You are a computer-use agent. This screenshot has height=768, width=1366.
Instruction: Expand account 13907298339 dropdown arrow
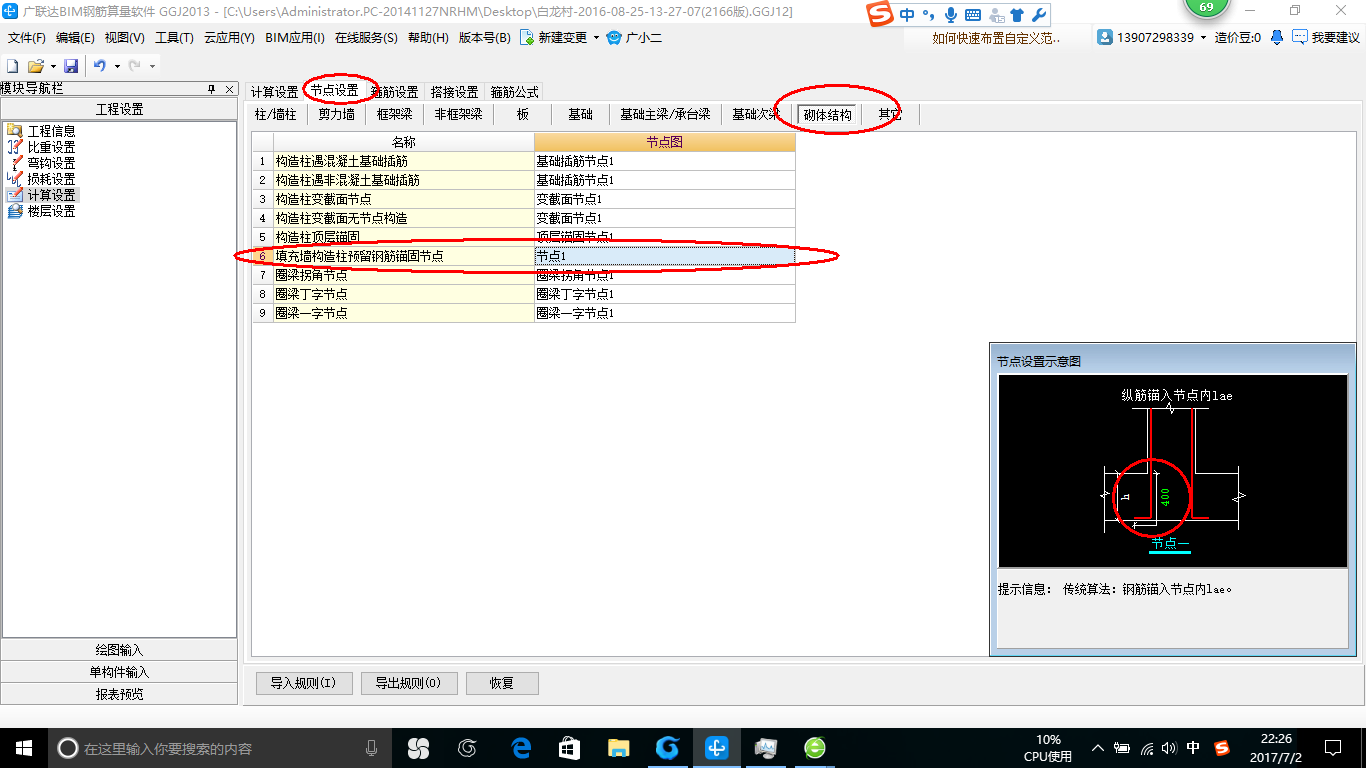1204,37
